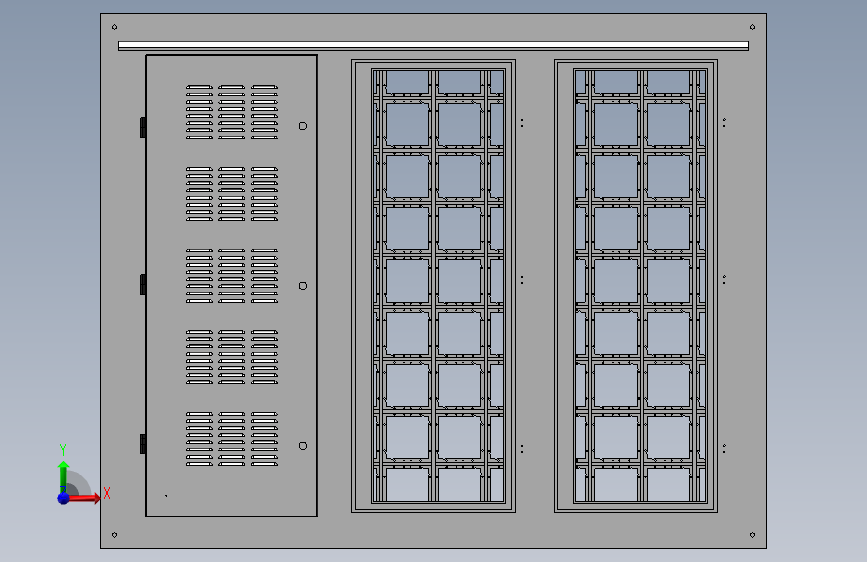Select the center grid window frame
The height and width of the screenshot is (562, 867).
[434, 286]
